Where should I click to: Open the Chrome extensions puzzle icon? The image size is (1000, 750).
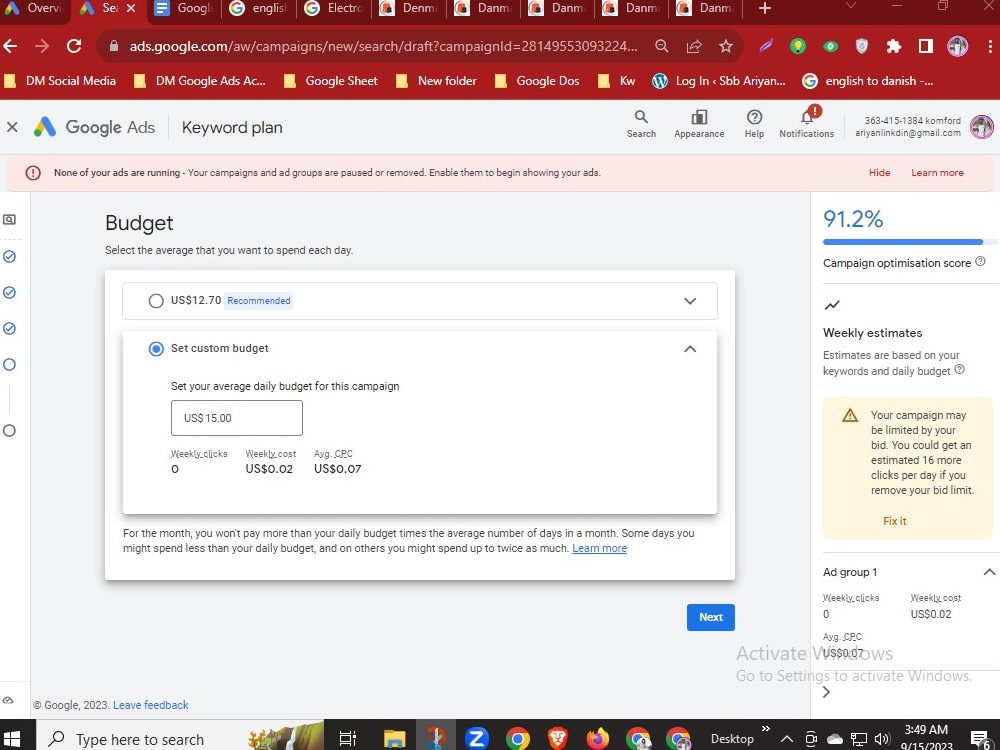(893, 46)
